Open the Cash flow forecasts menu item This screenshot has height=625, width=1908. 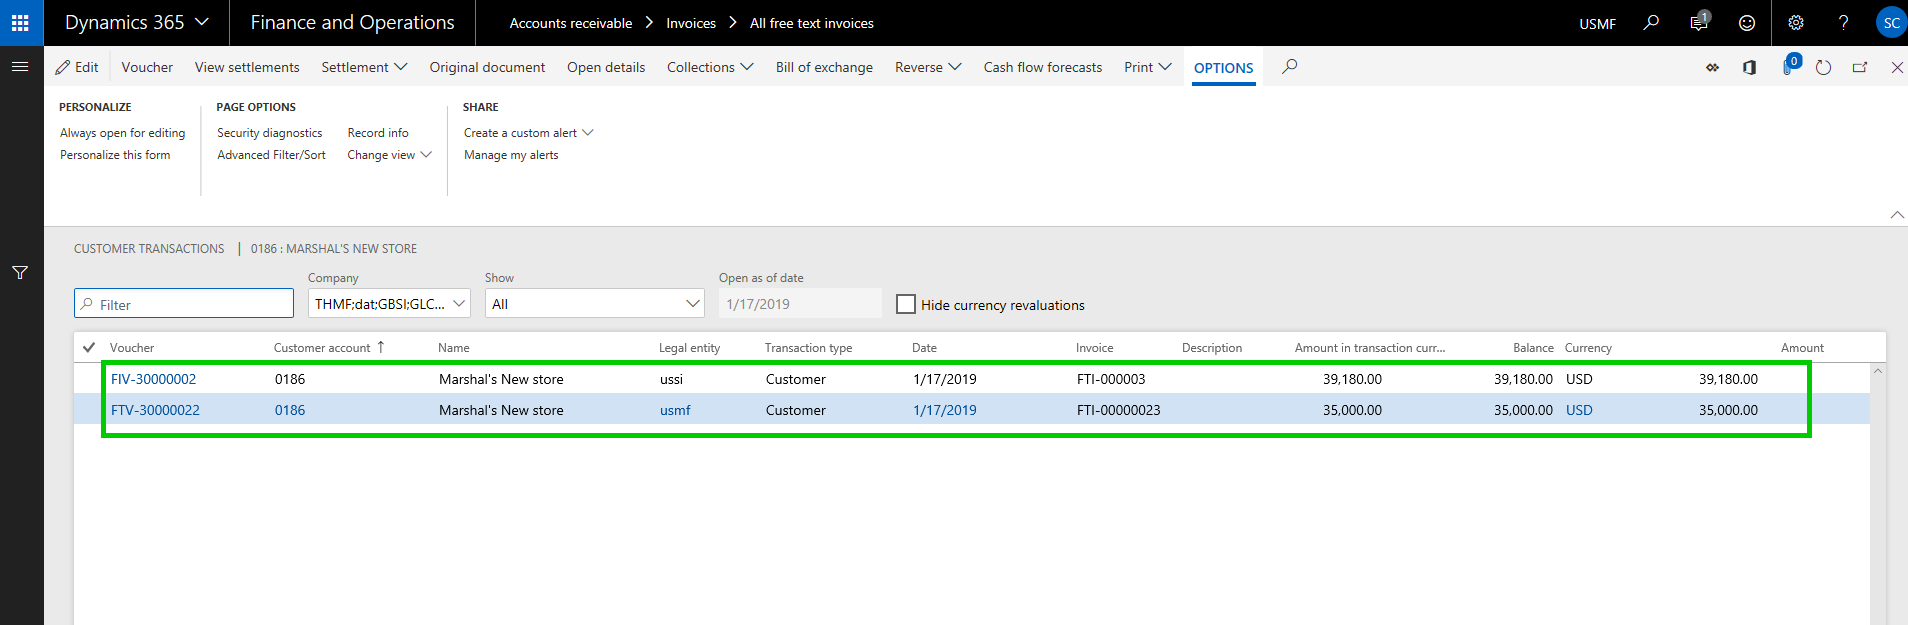click(x=1042, y=67)
